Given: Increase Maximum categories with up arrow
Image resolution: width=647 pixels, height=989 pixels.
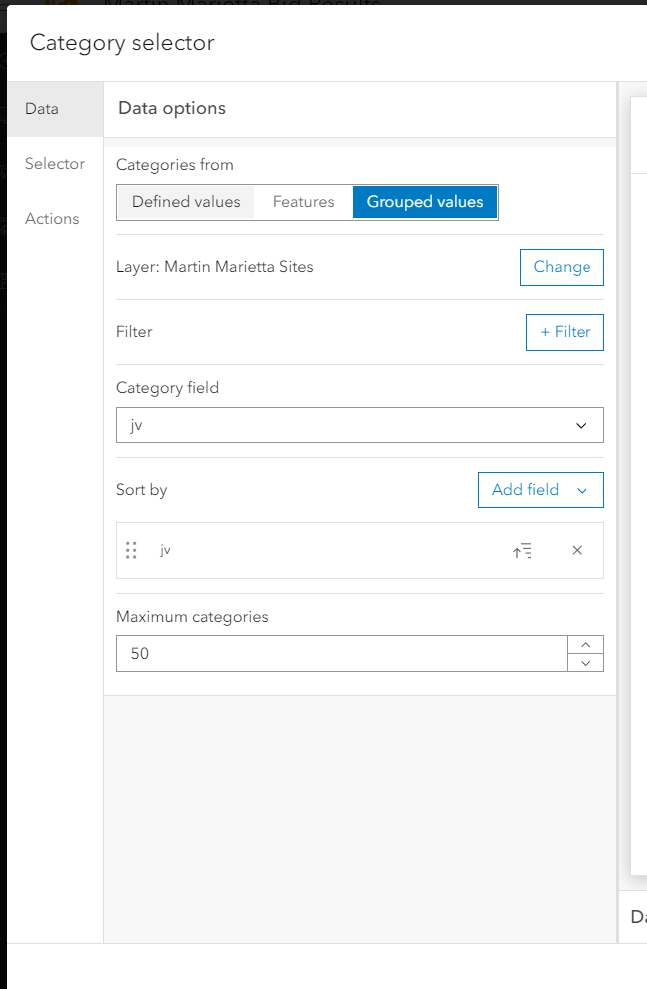Looking at the screenshot, I should (584, 646).
